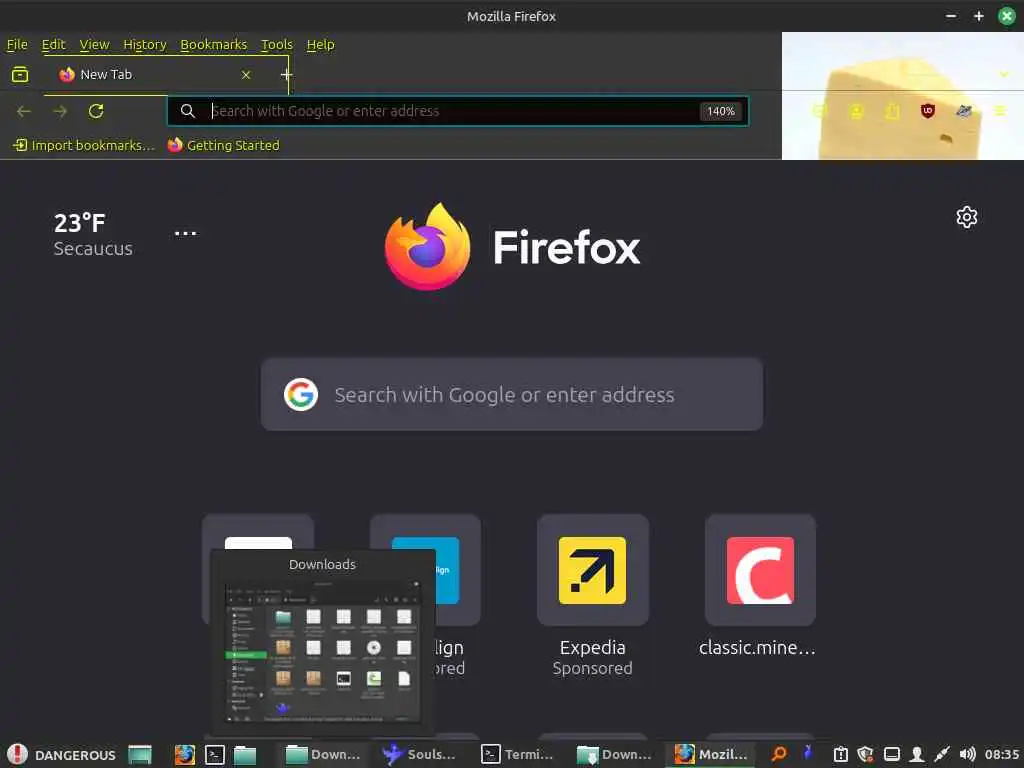
Task: Open the File menu
Action: (x=17, y=44)
